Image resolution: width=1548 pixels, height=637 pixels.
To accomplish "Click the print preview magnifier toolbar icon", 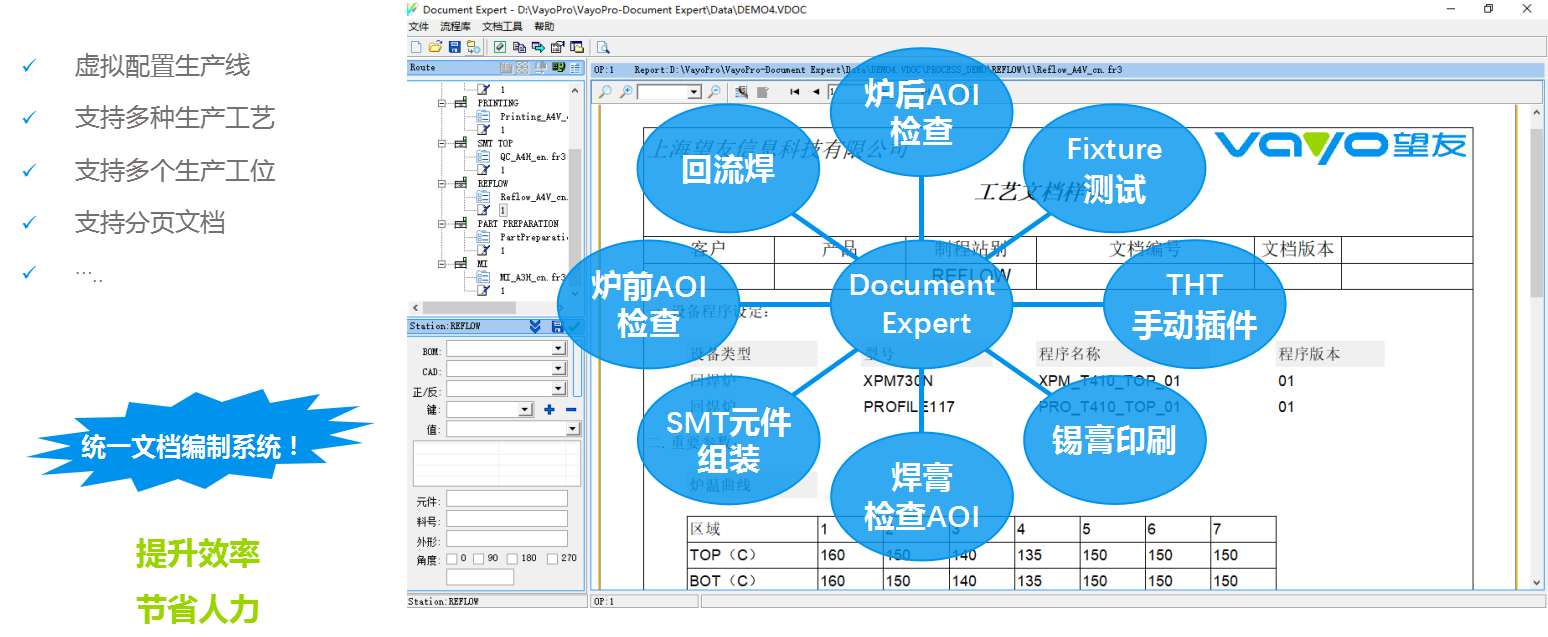I will click(603, 47).
